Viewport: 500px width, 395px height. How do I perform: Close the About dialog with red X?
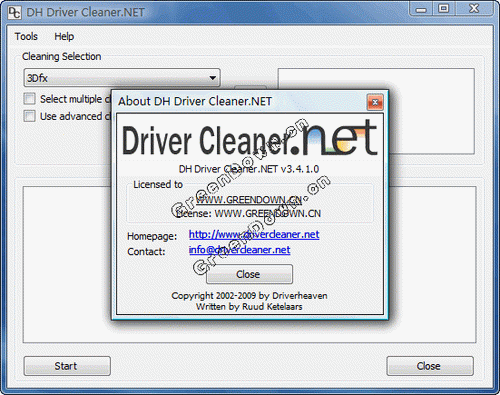pyautogui.click(x=375, y=102)
